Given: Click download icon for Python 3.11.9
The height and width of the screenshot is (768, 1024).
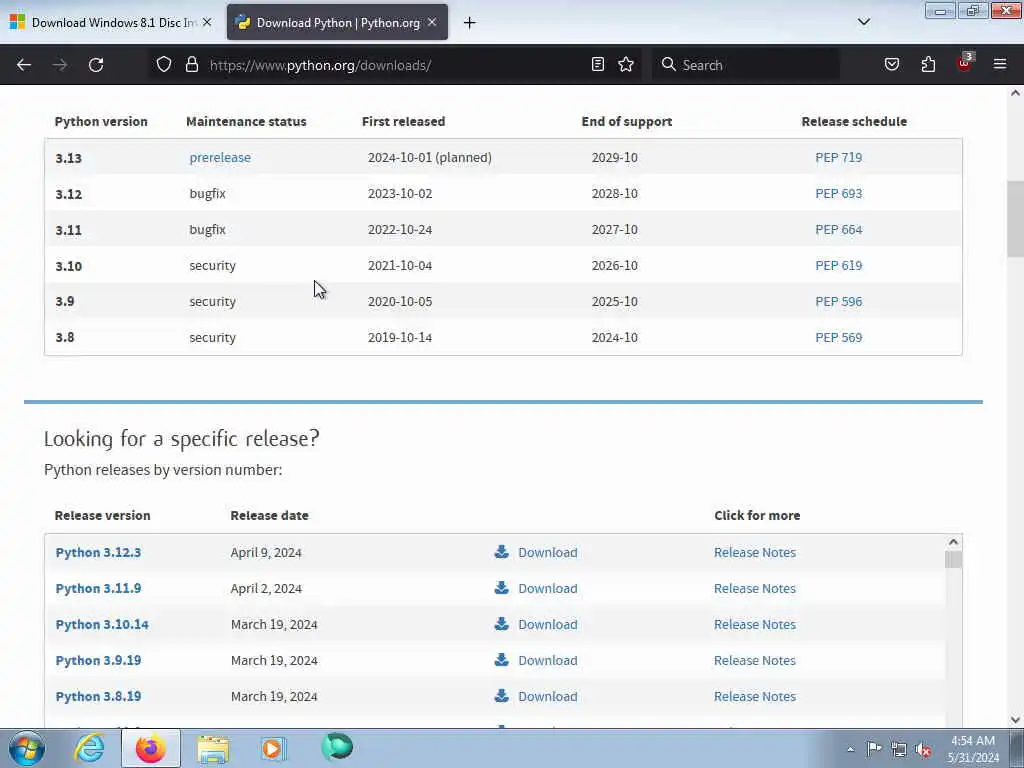Looking at the screenshot, I should (x=502, y=588).
